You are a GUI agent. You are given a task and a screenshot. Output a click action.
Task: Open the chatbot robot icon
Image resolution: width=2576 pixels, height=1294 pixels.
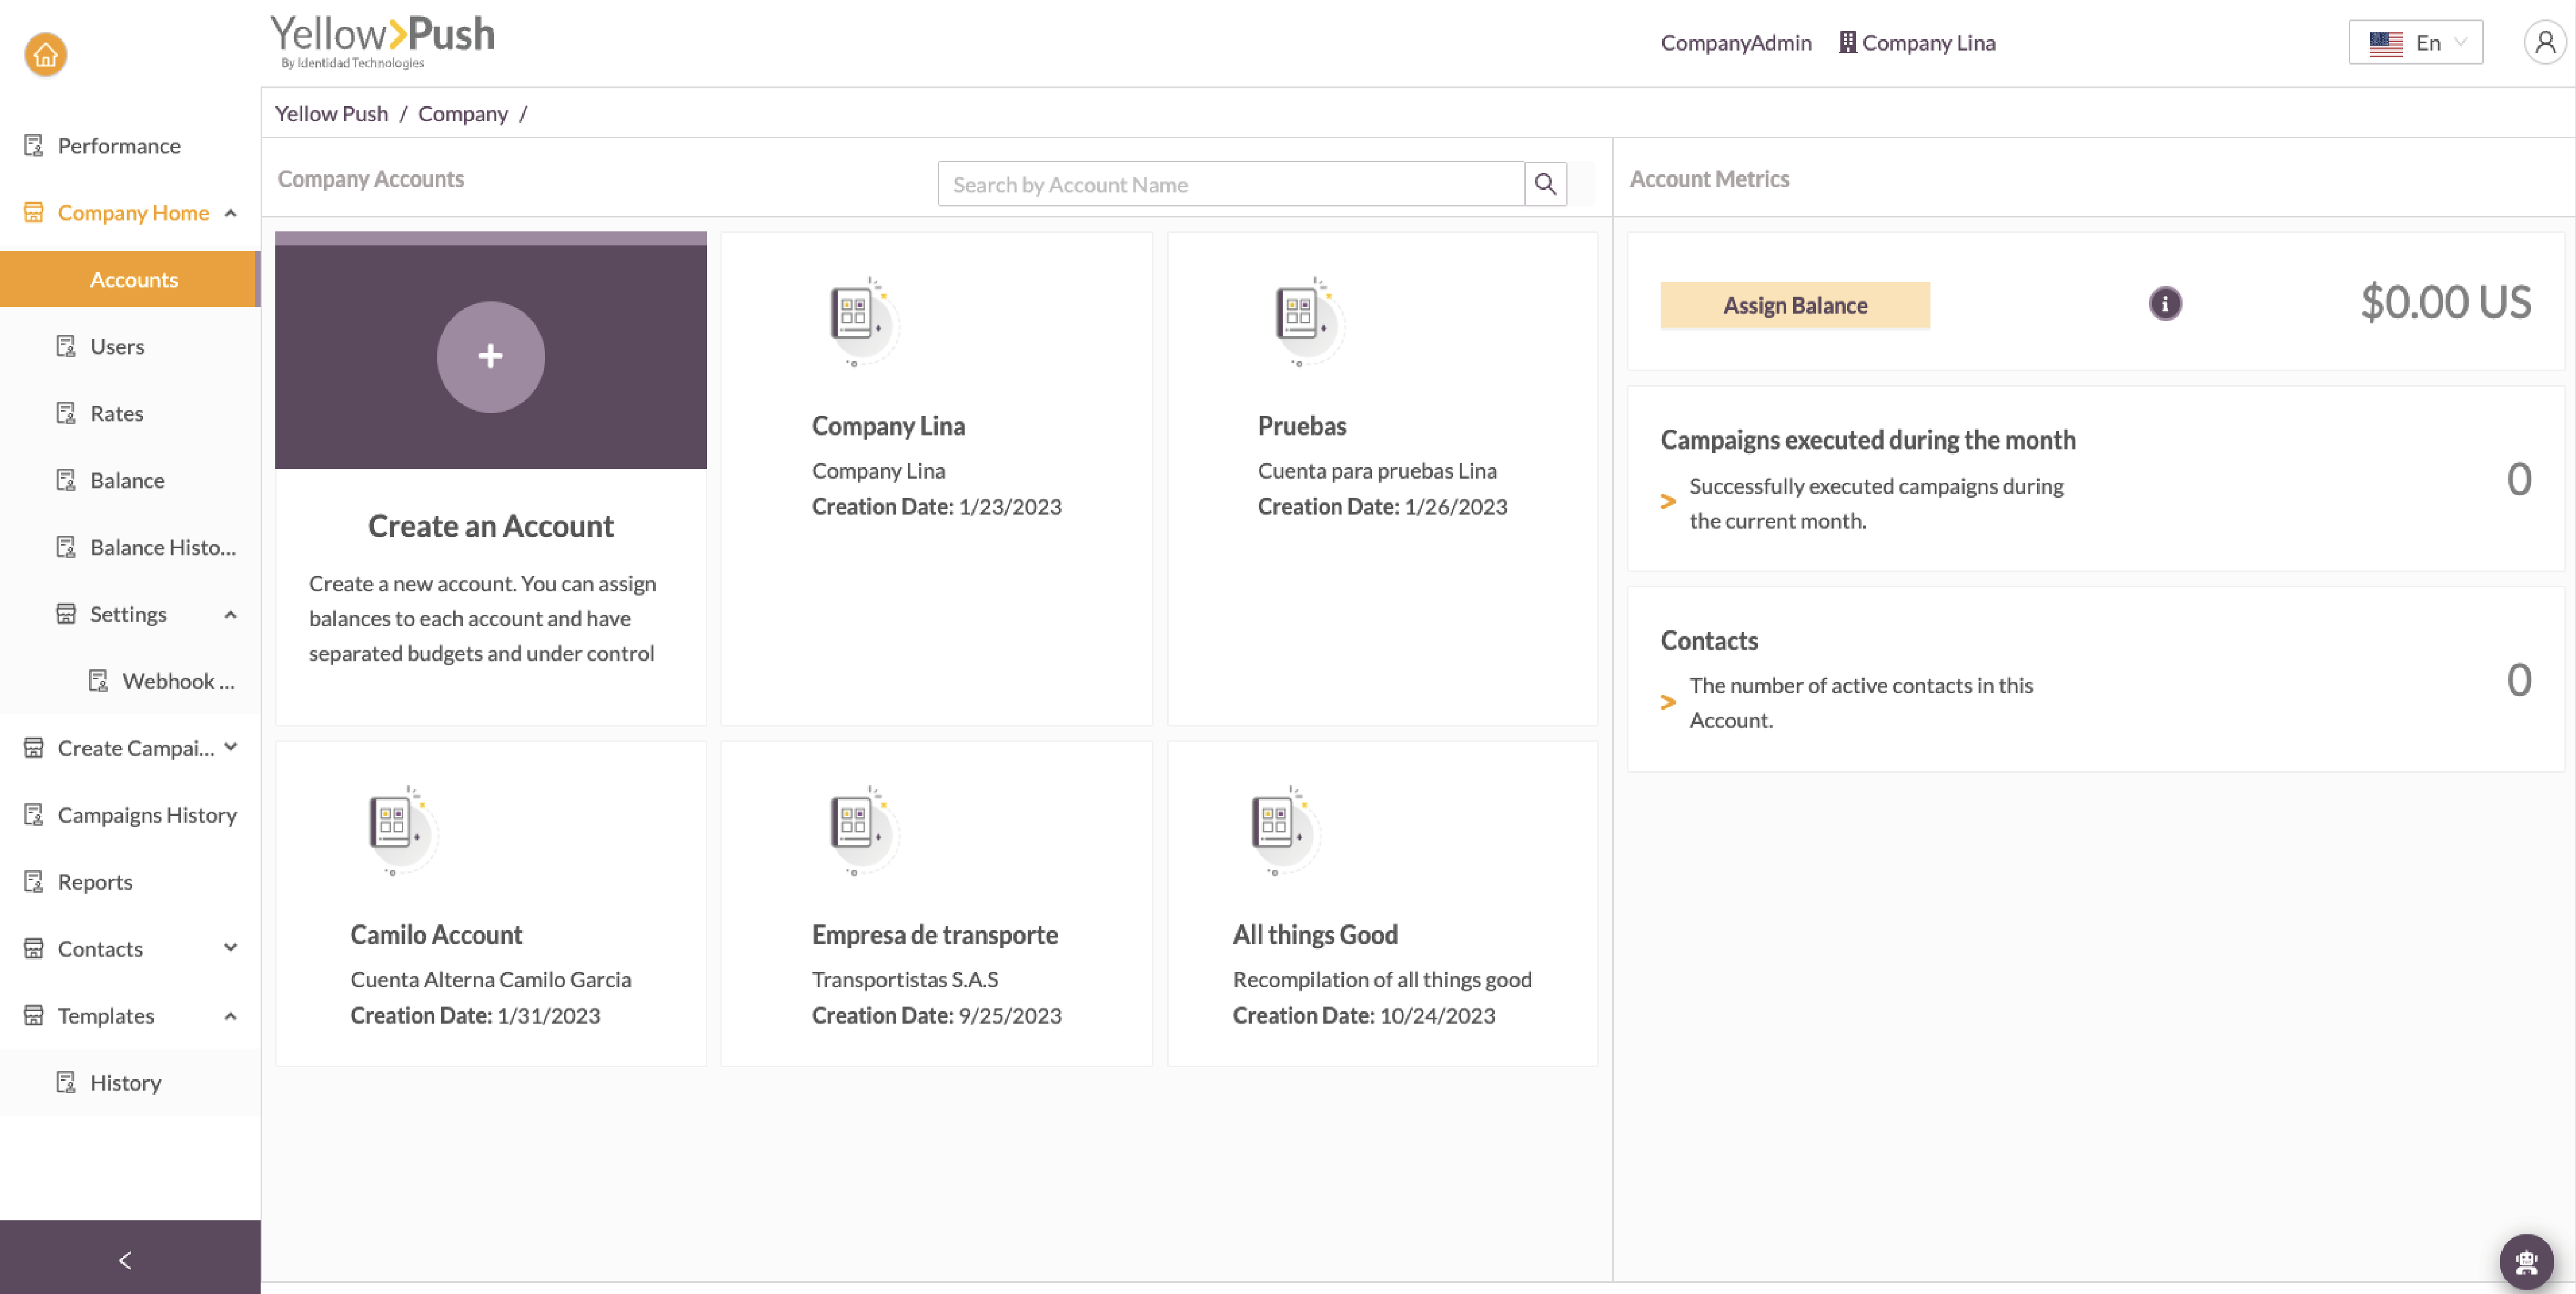click(x=2526, y=1262)
